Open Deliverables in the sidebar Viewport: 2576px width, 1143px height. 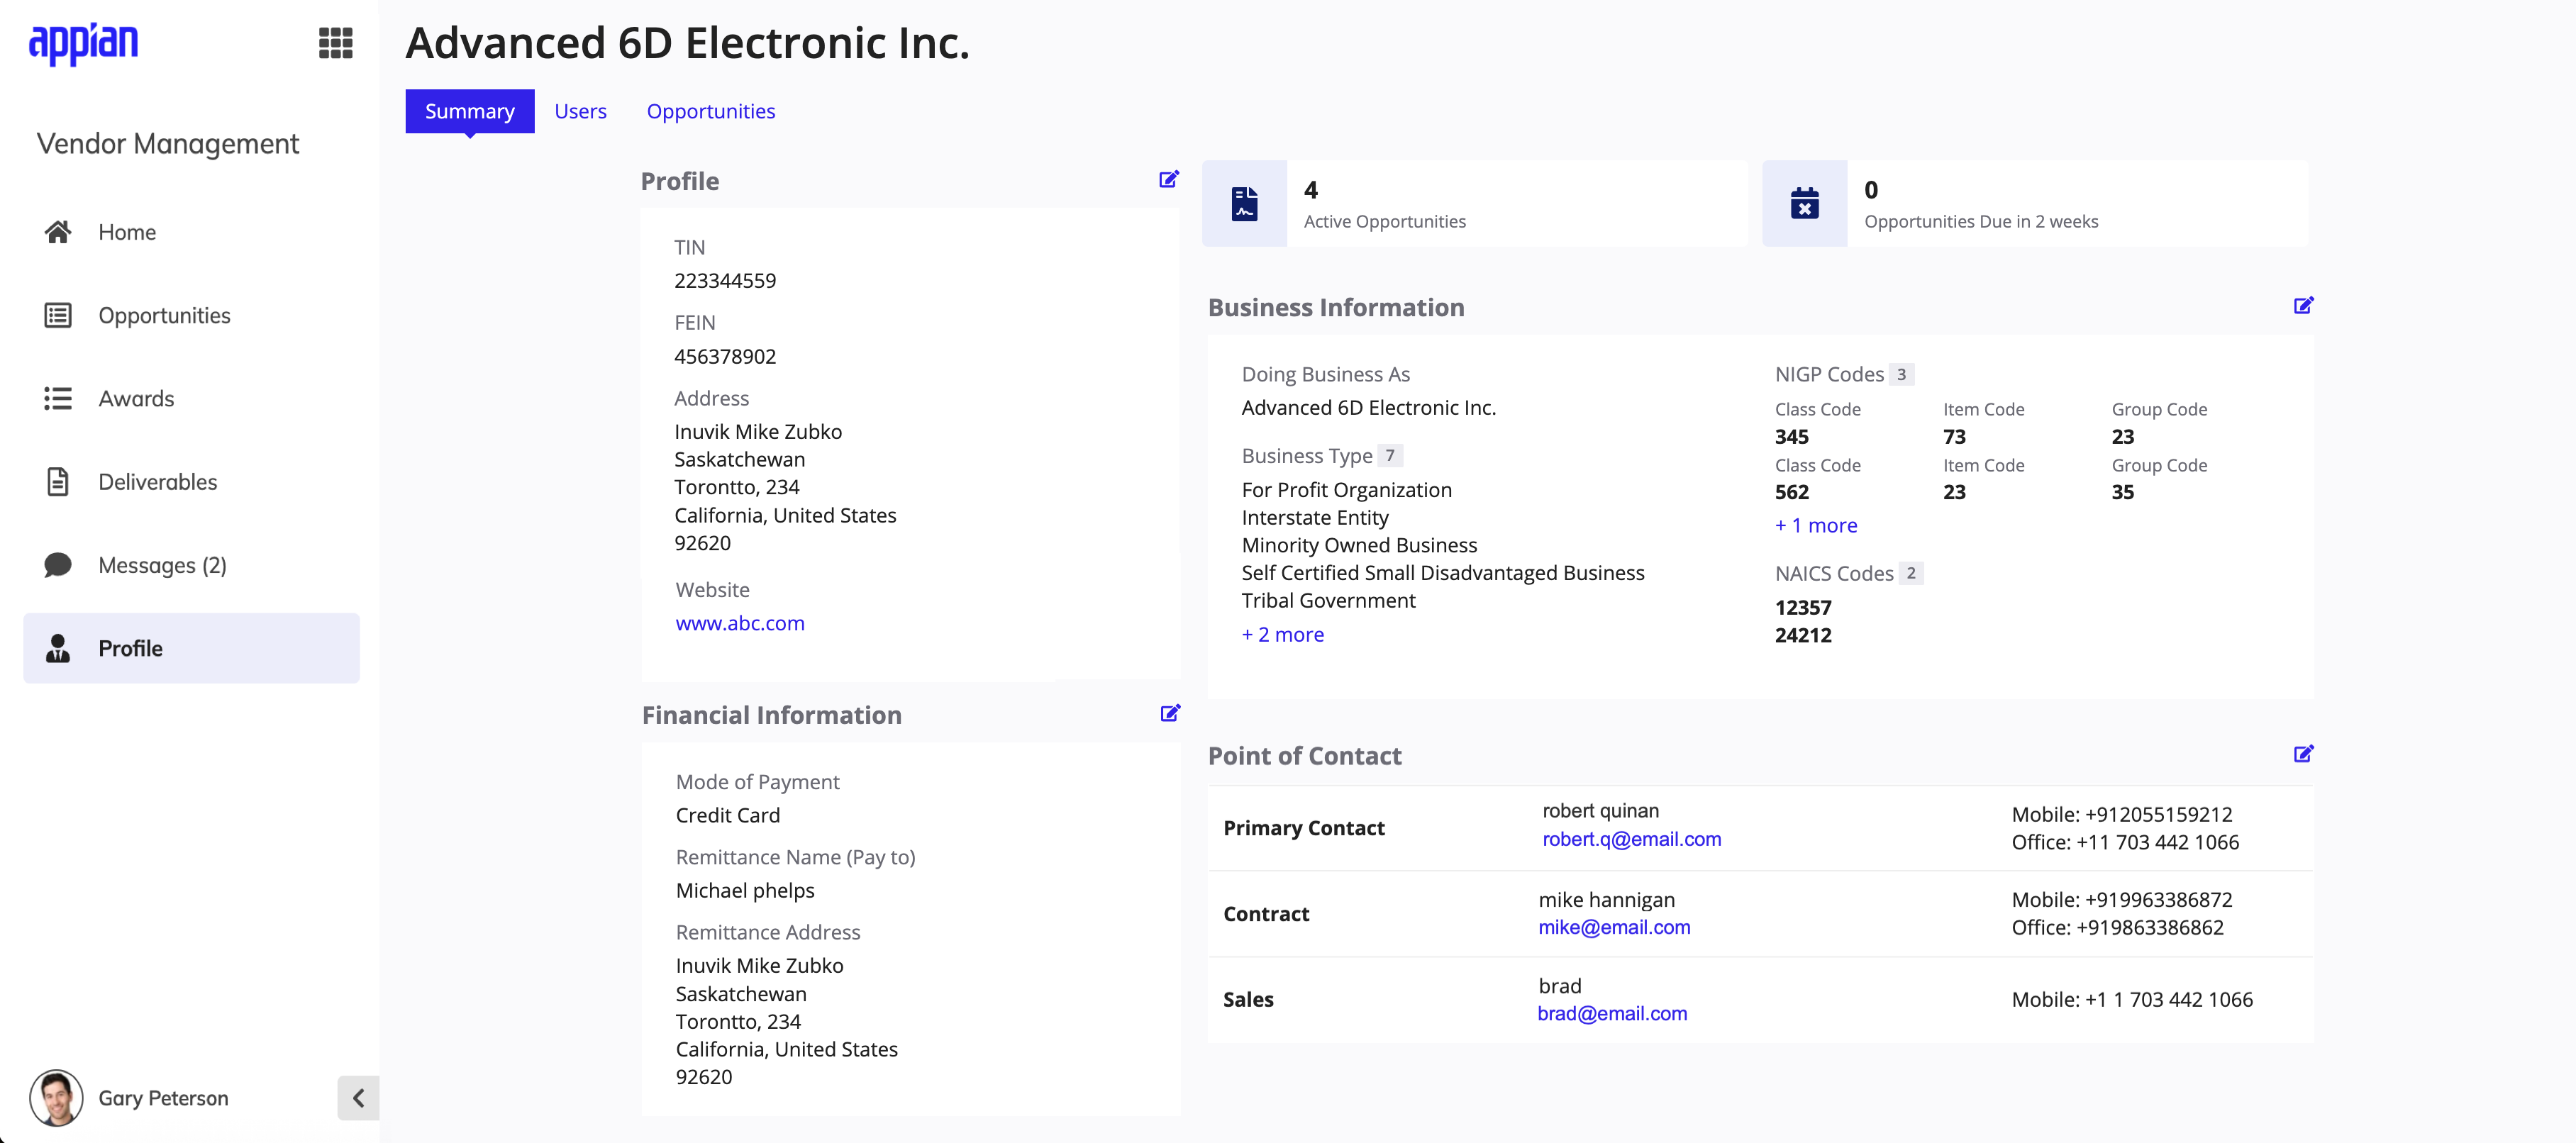(x=157, y=482)
